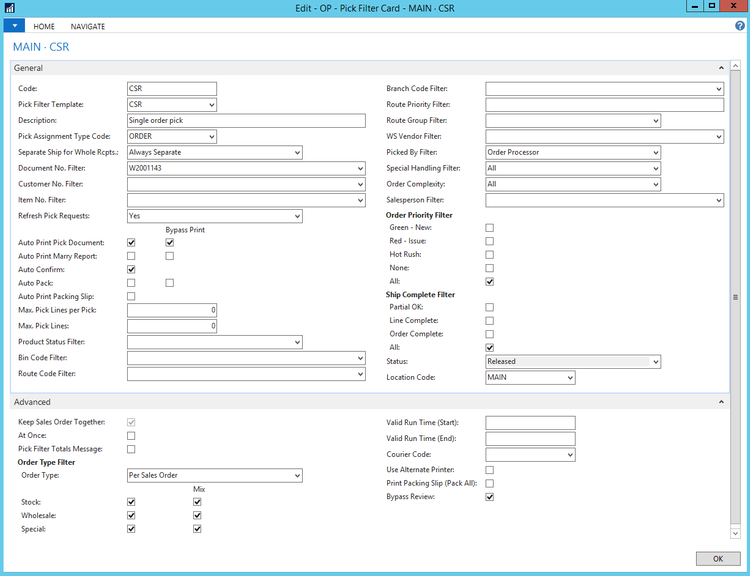
Task: Open the Pick Filter Template dropdown
Action: tap(211, 105)
